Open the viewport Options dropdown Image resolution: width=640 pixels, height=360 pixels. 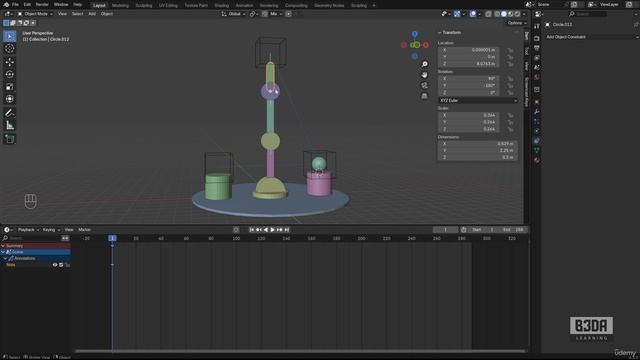[x=517, y=23]
